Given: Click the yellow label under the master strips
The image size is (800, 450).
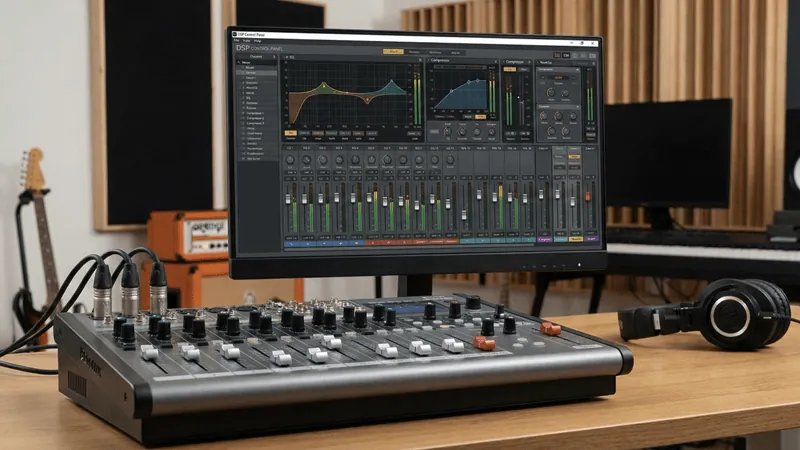Looking at the screenshot, I should click(x=576, y=239).
